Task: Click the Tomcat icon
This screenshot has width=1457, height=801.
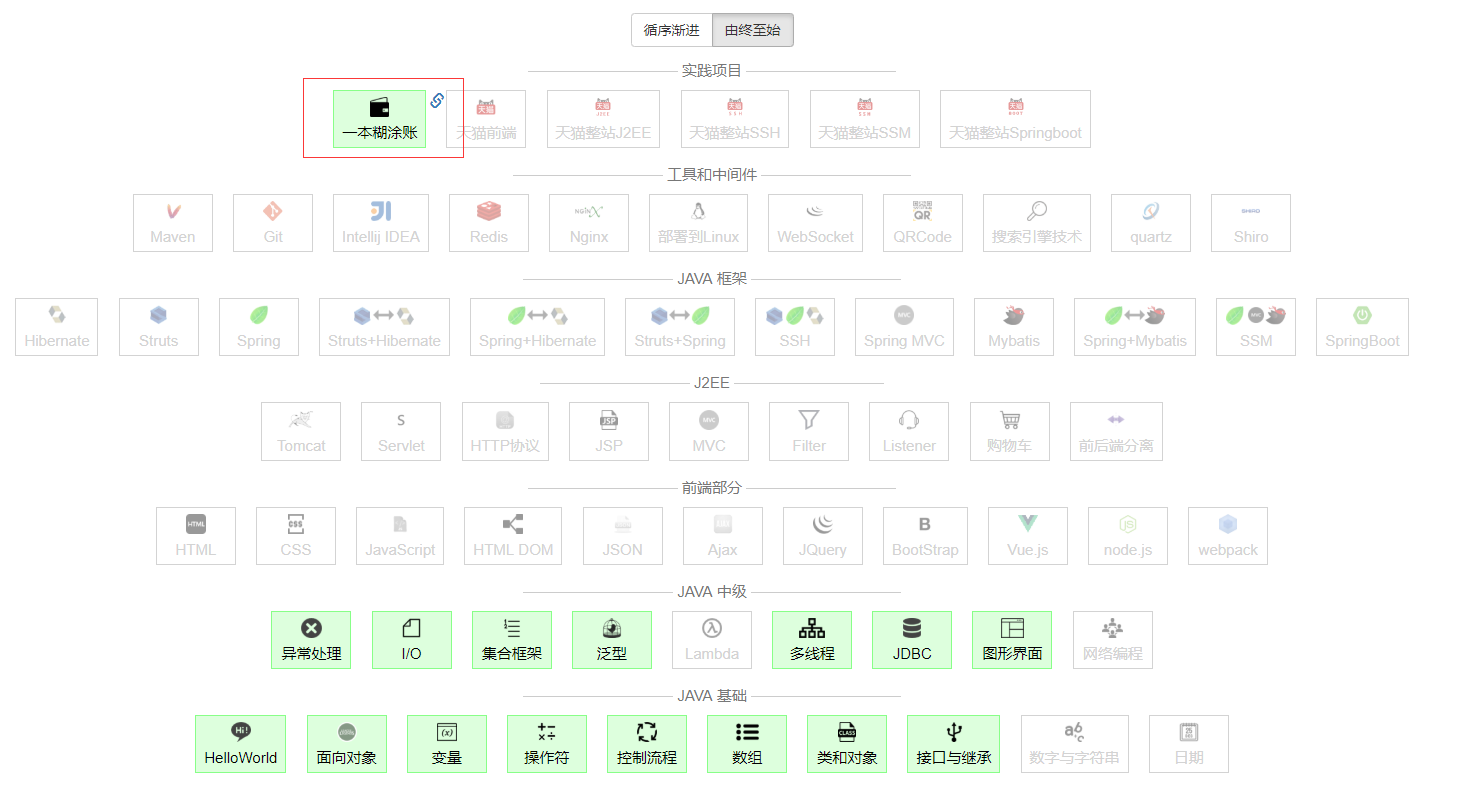Action: pyautogui.click(x=300, y=431)
